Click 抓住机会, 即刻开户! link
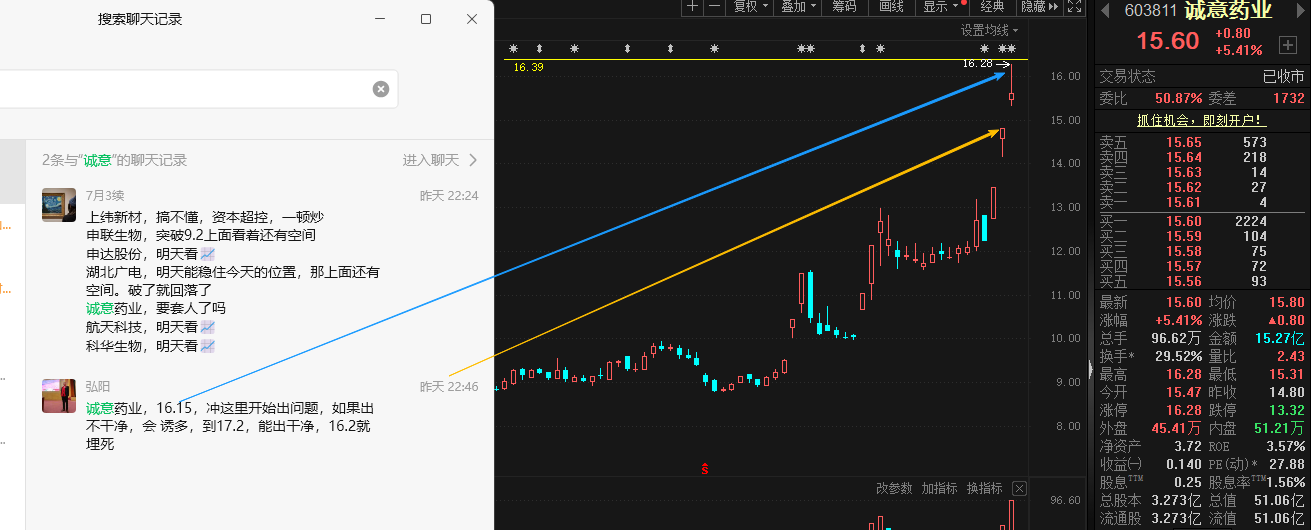Screen dimensions: 1311x530 pyautogui.click(x=1201, y=120)
